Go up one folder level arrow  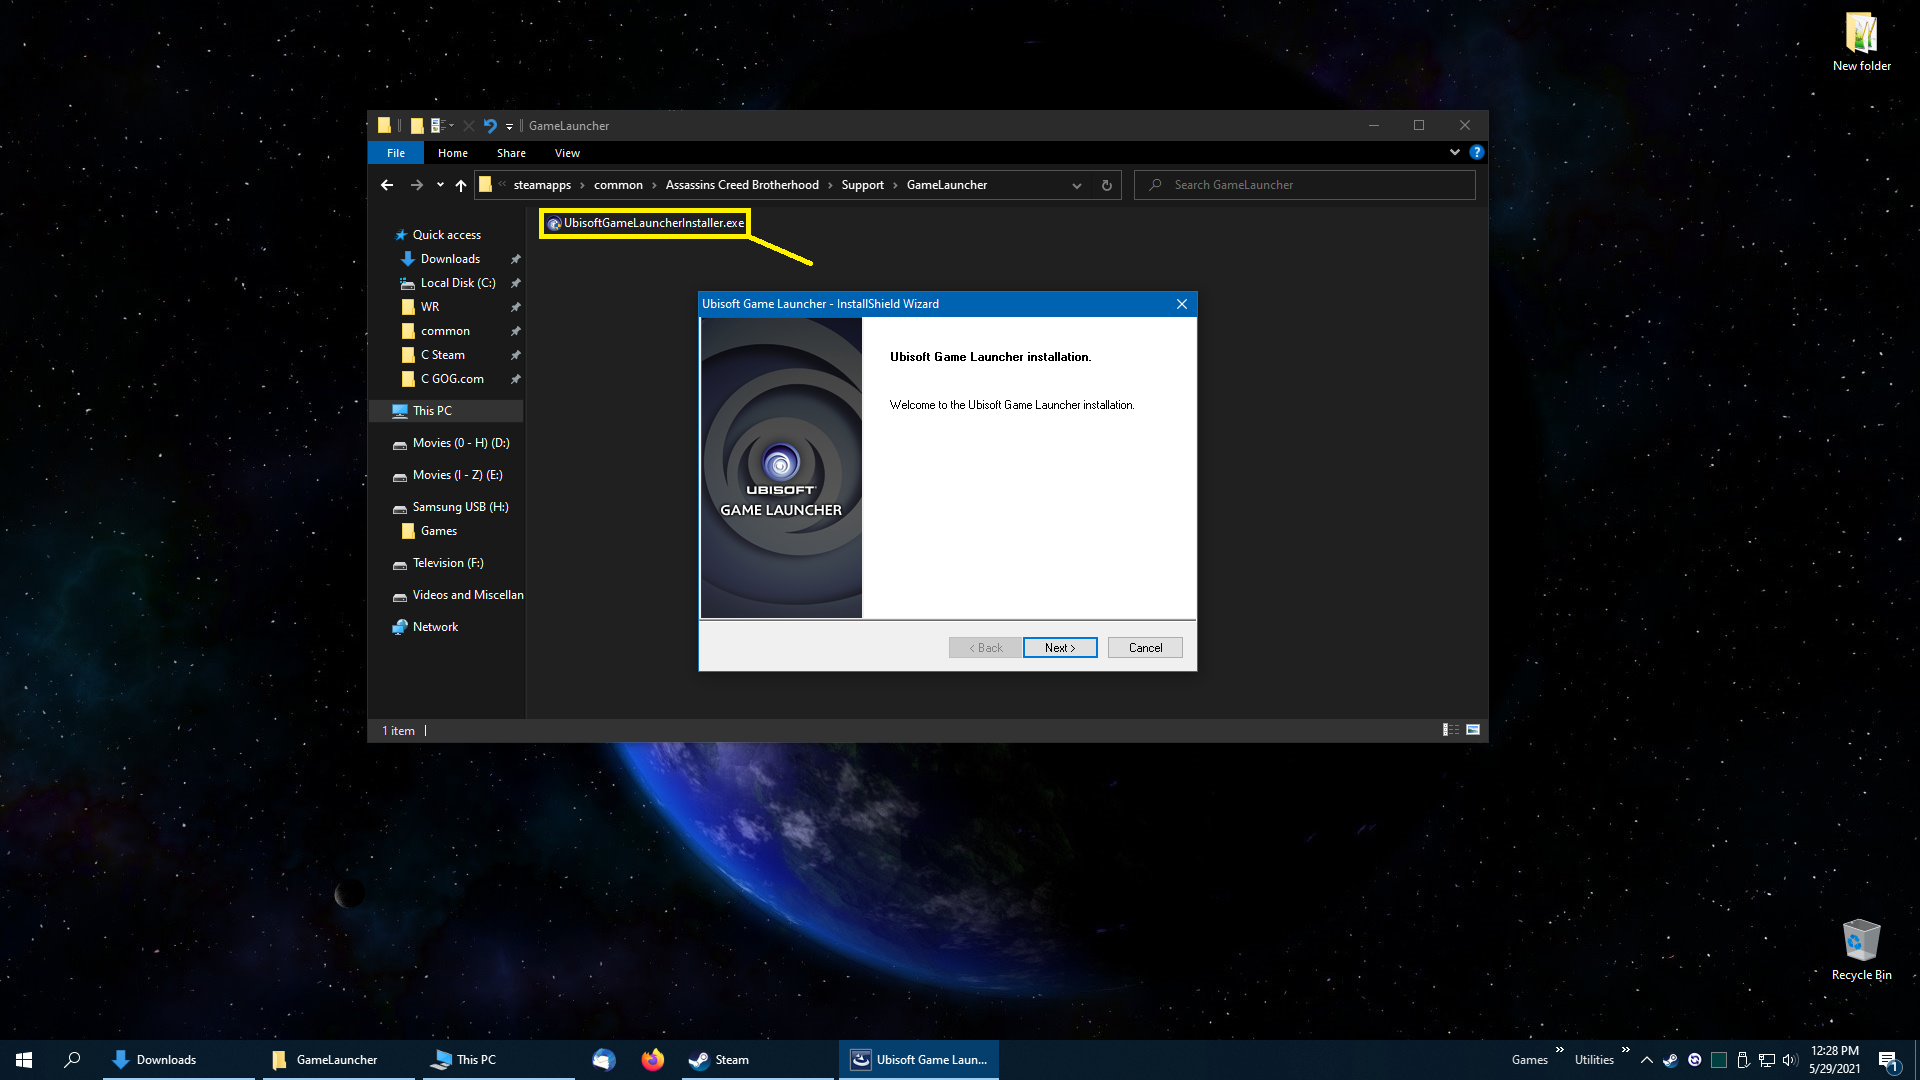click(x=461, y=185)
